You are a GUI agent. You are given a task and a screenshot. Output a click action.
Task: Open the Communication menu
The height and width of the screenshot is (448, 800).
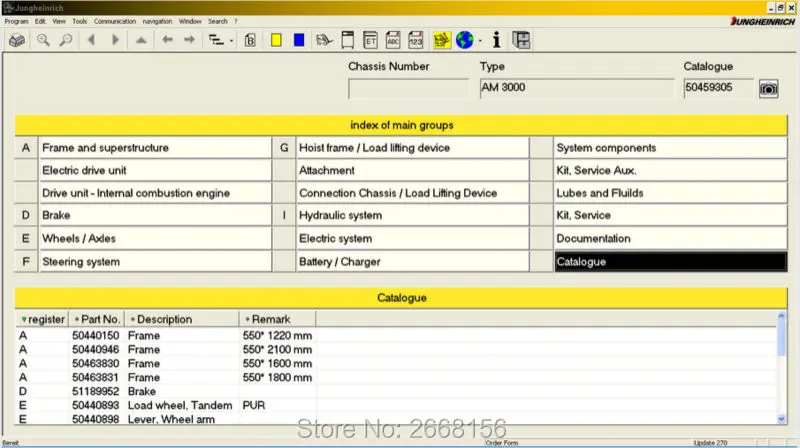115,21
